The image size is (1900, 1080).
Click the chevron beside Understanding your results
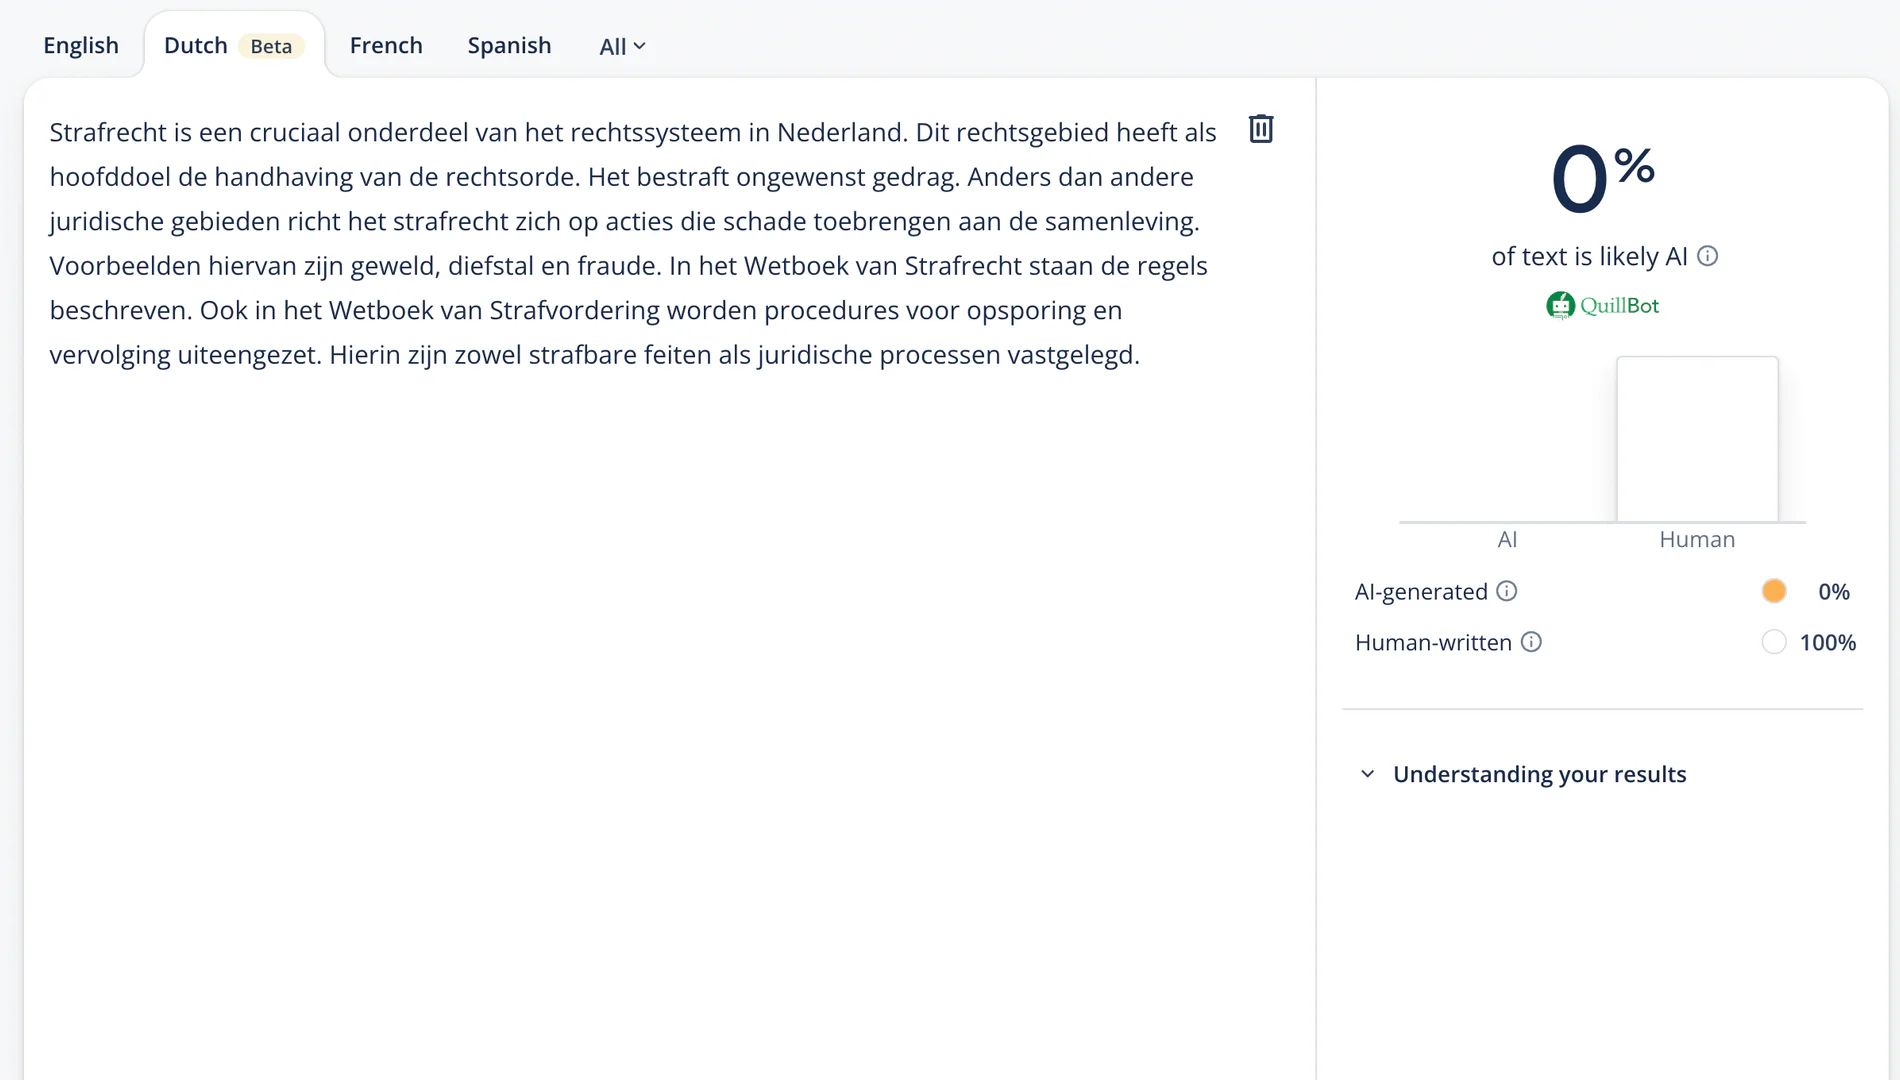tap(1367, 774)
